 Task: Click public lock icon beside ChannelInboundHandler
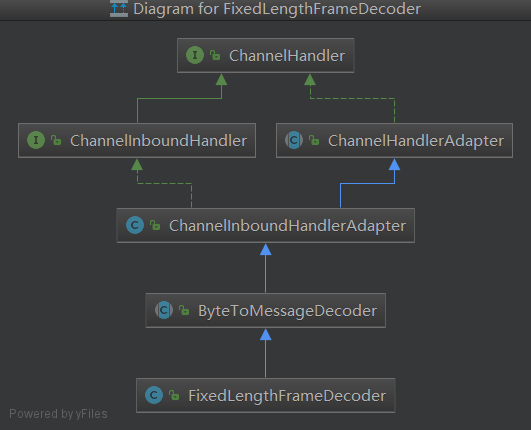(x=56, y=140)
